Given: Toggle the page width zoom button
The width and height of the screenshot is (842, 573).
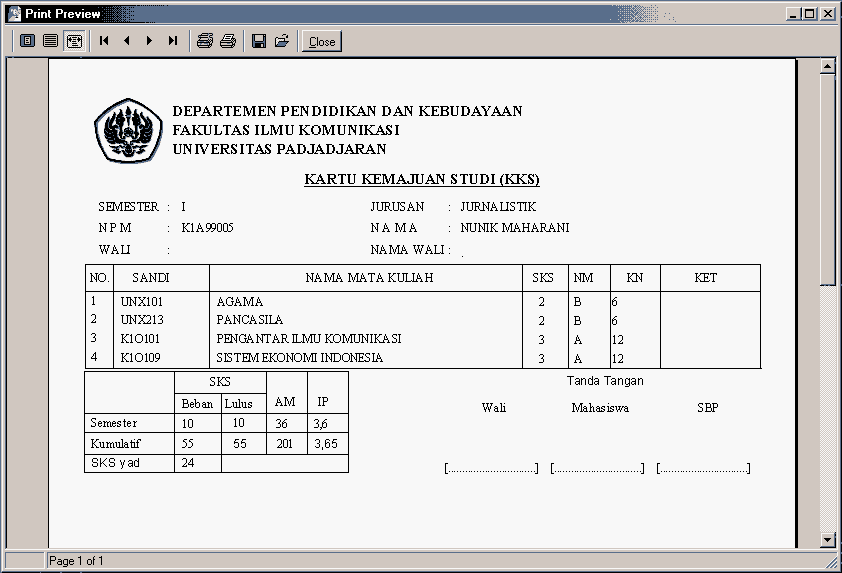Looking at the screenshot, I should (x=74, y=41).
